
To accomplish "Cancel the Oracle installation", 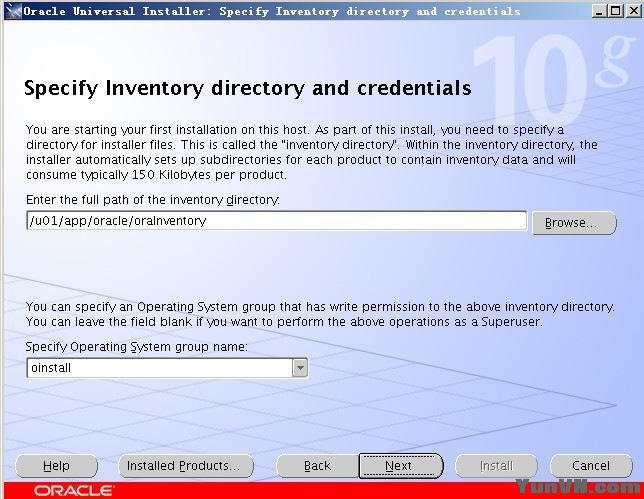I will click(x=591, y=466).
